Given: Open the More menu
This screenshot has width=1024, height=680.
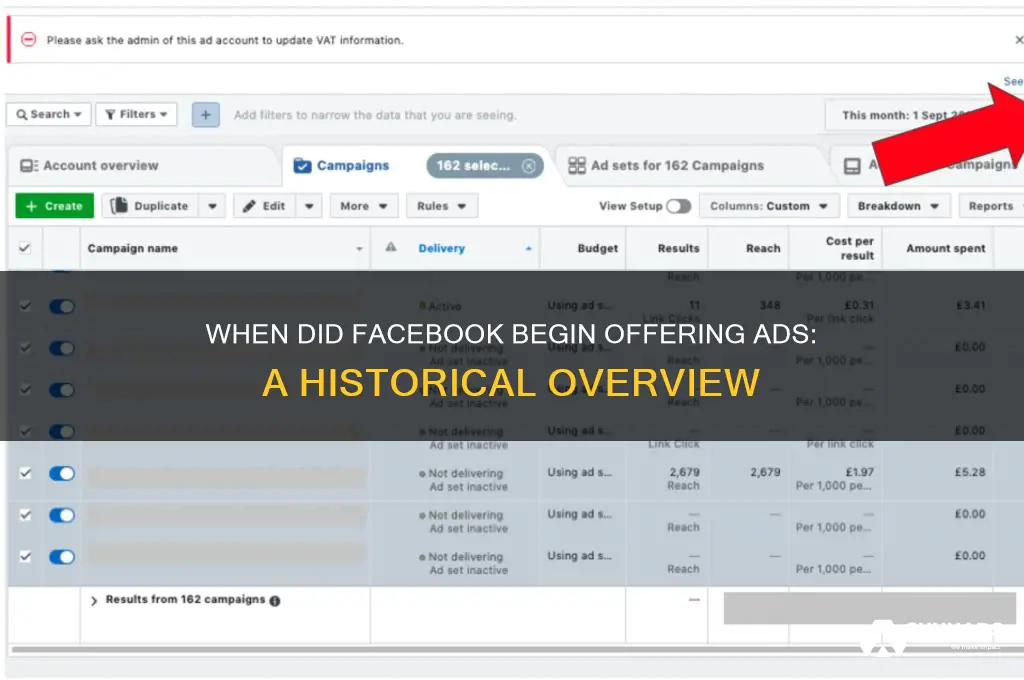Looking at the screenshot, I should (x=364, y=206).
